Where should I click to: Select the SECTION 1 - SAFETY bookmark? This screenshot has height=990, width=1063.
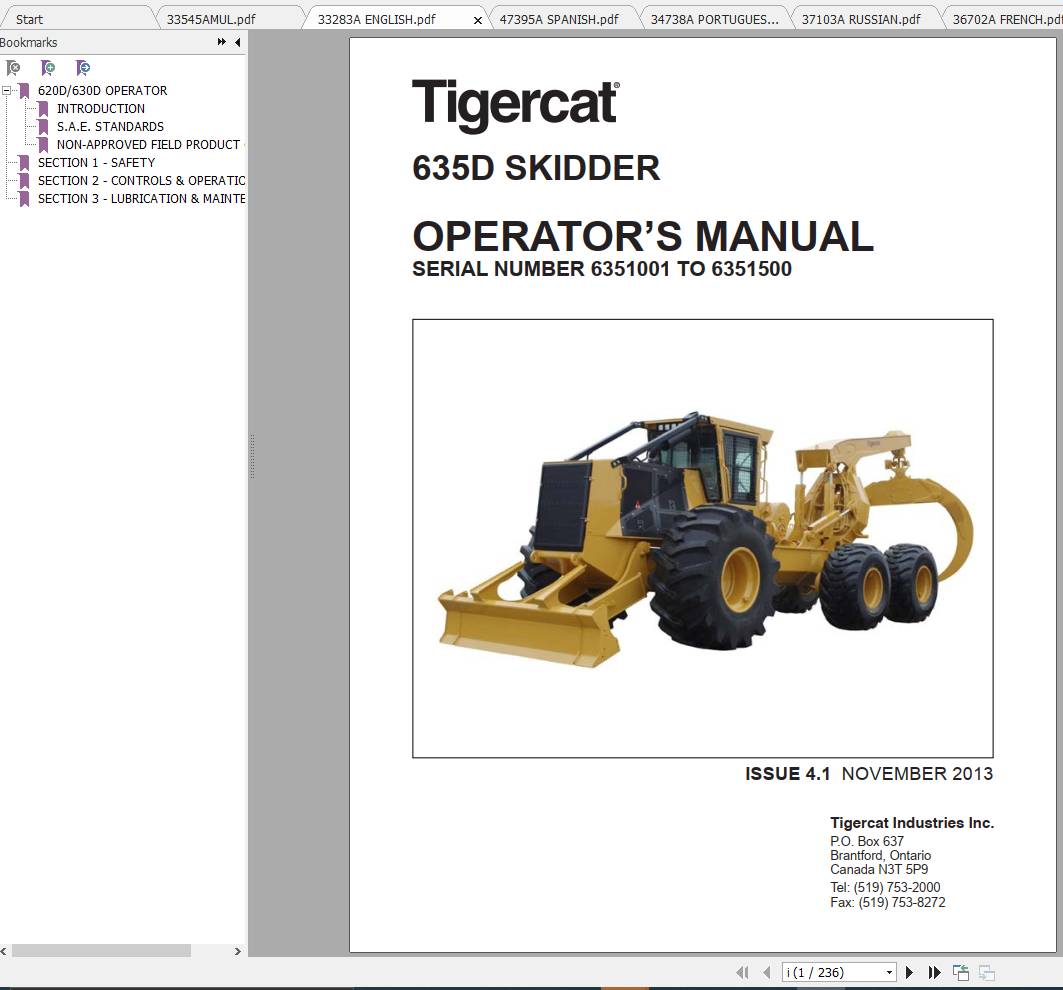coord(95,162)
